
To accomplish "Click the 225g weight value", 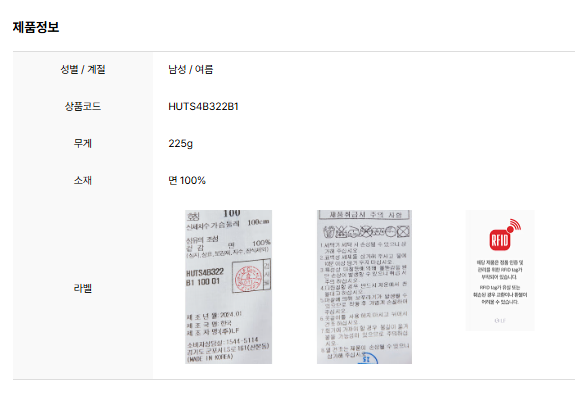I will coord(181,143).
